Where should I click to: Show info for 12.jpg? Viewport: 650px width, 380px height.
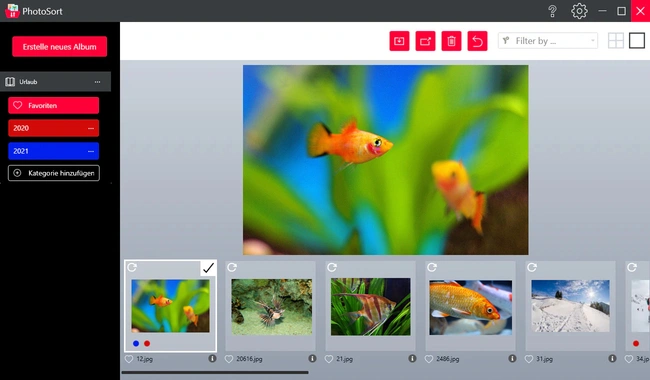212,358
